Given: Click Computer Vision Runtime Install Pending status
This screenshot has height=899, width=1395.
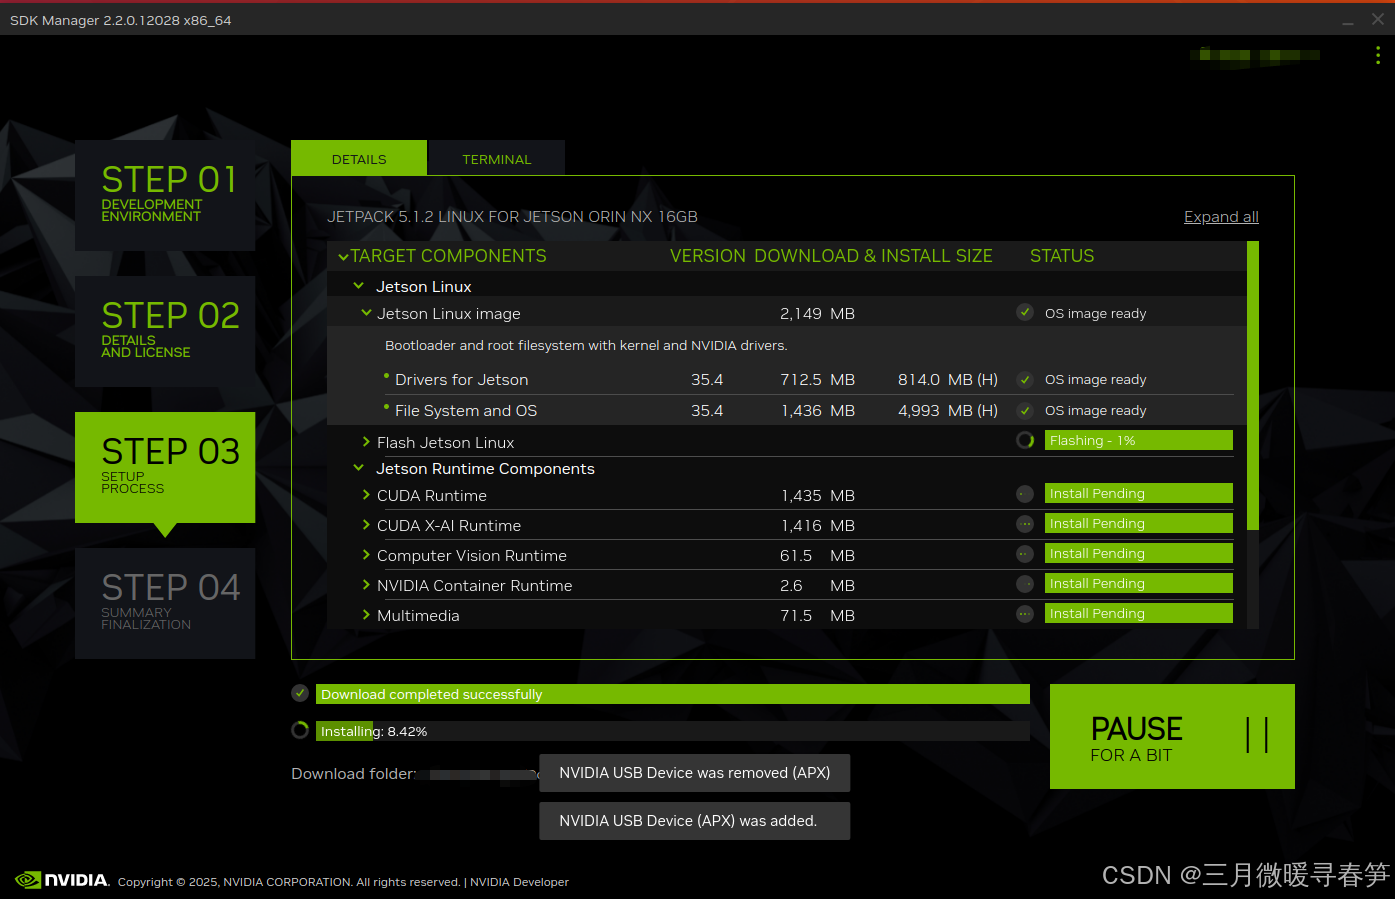Looking at the screenshot, I should pyautogui.click(x=1138, y=553).
